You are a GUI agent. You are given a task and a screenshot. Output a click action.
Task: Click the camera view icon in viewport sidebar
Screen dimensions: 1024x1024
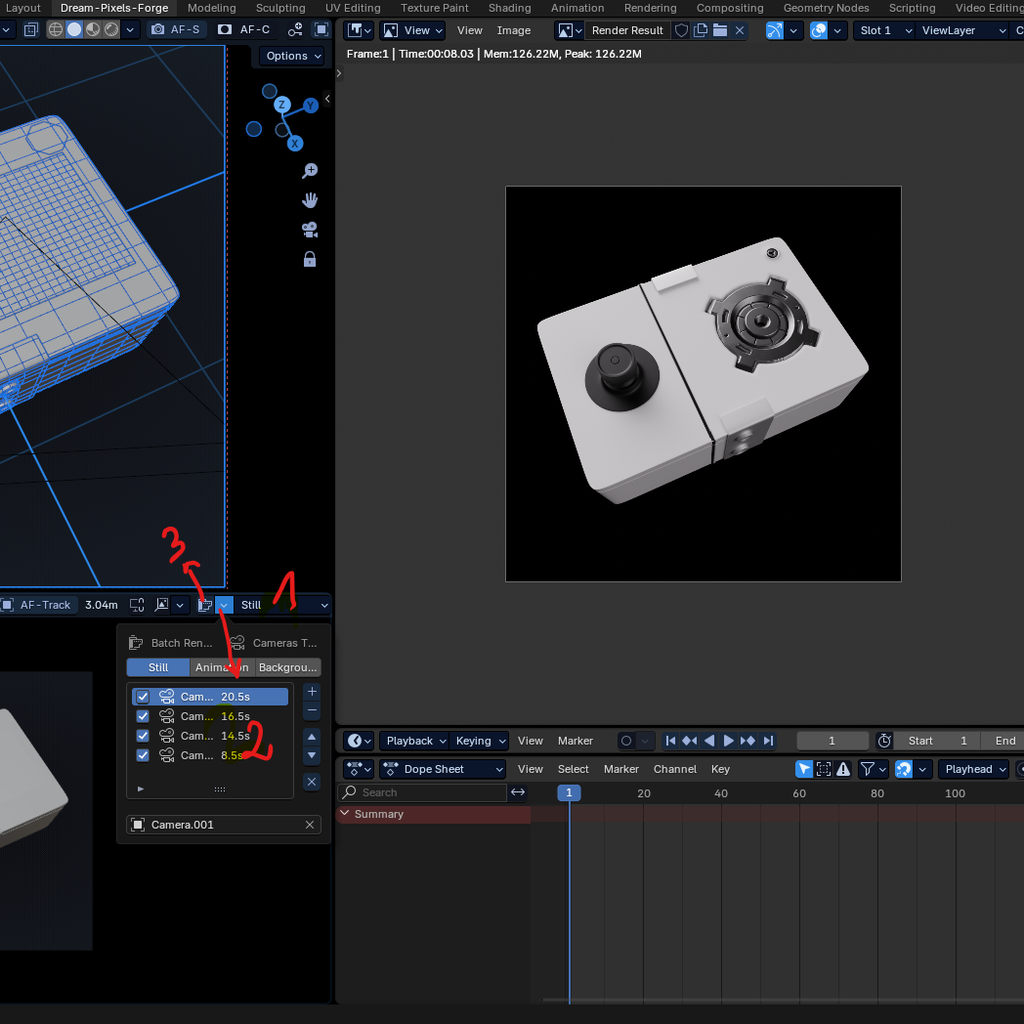coord(310,229)
